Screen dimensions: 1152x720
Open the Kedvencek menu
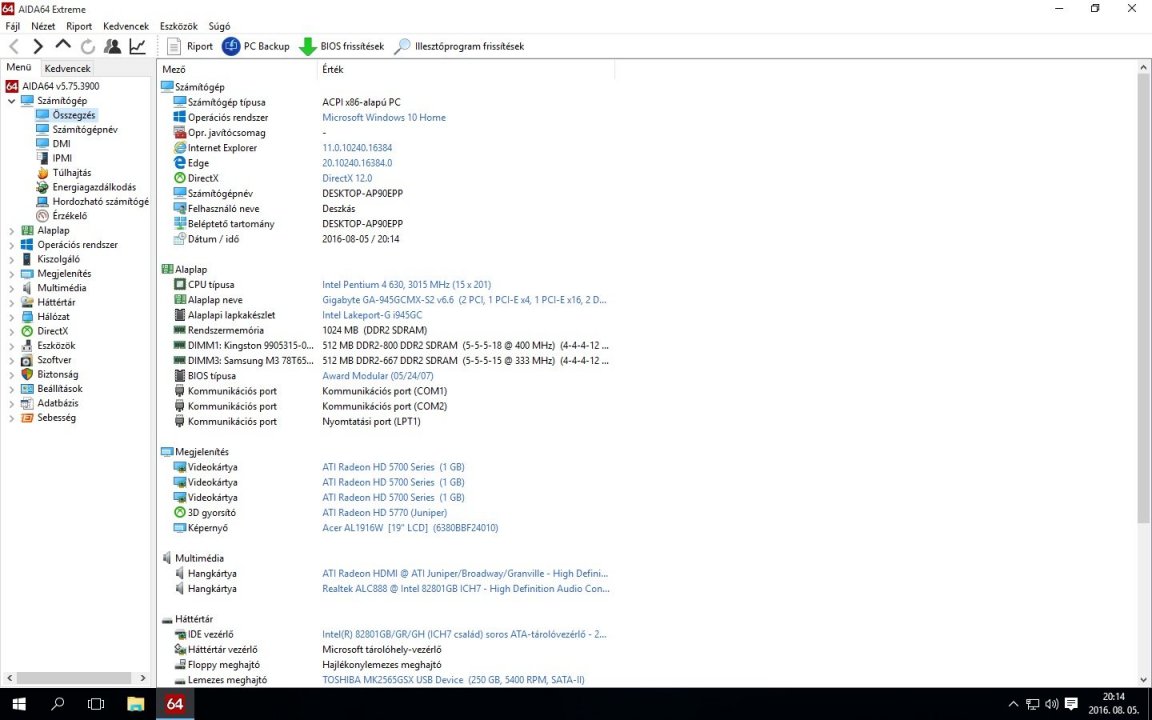tap(126, 26)
